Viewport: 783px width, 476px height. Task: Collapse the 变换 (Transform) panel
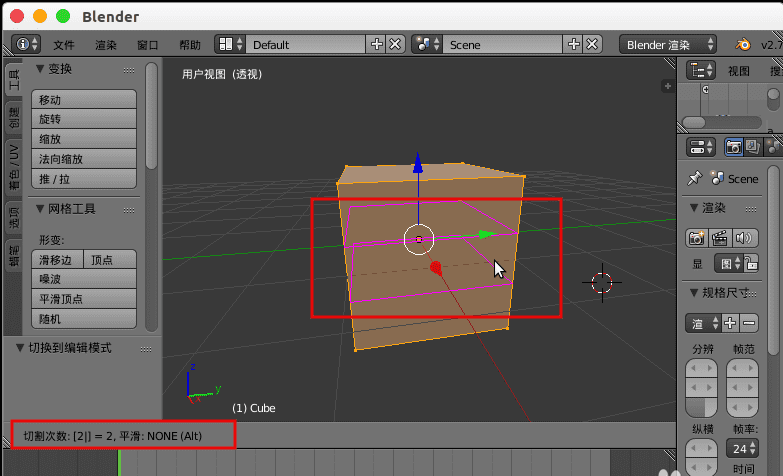coord(40,69)
